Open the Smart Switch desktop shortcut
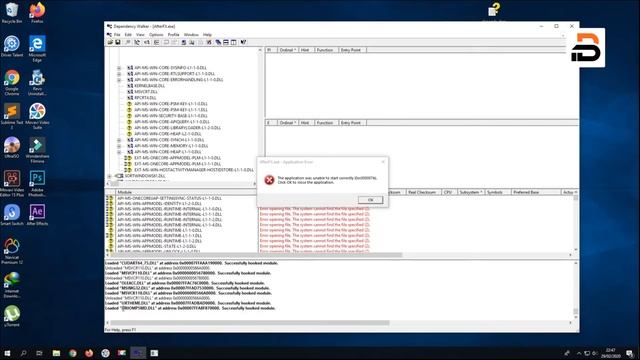 coord(12,215)
